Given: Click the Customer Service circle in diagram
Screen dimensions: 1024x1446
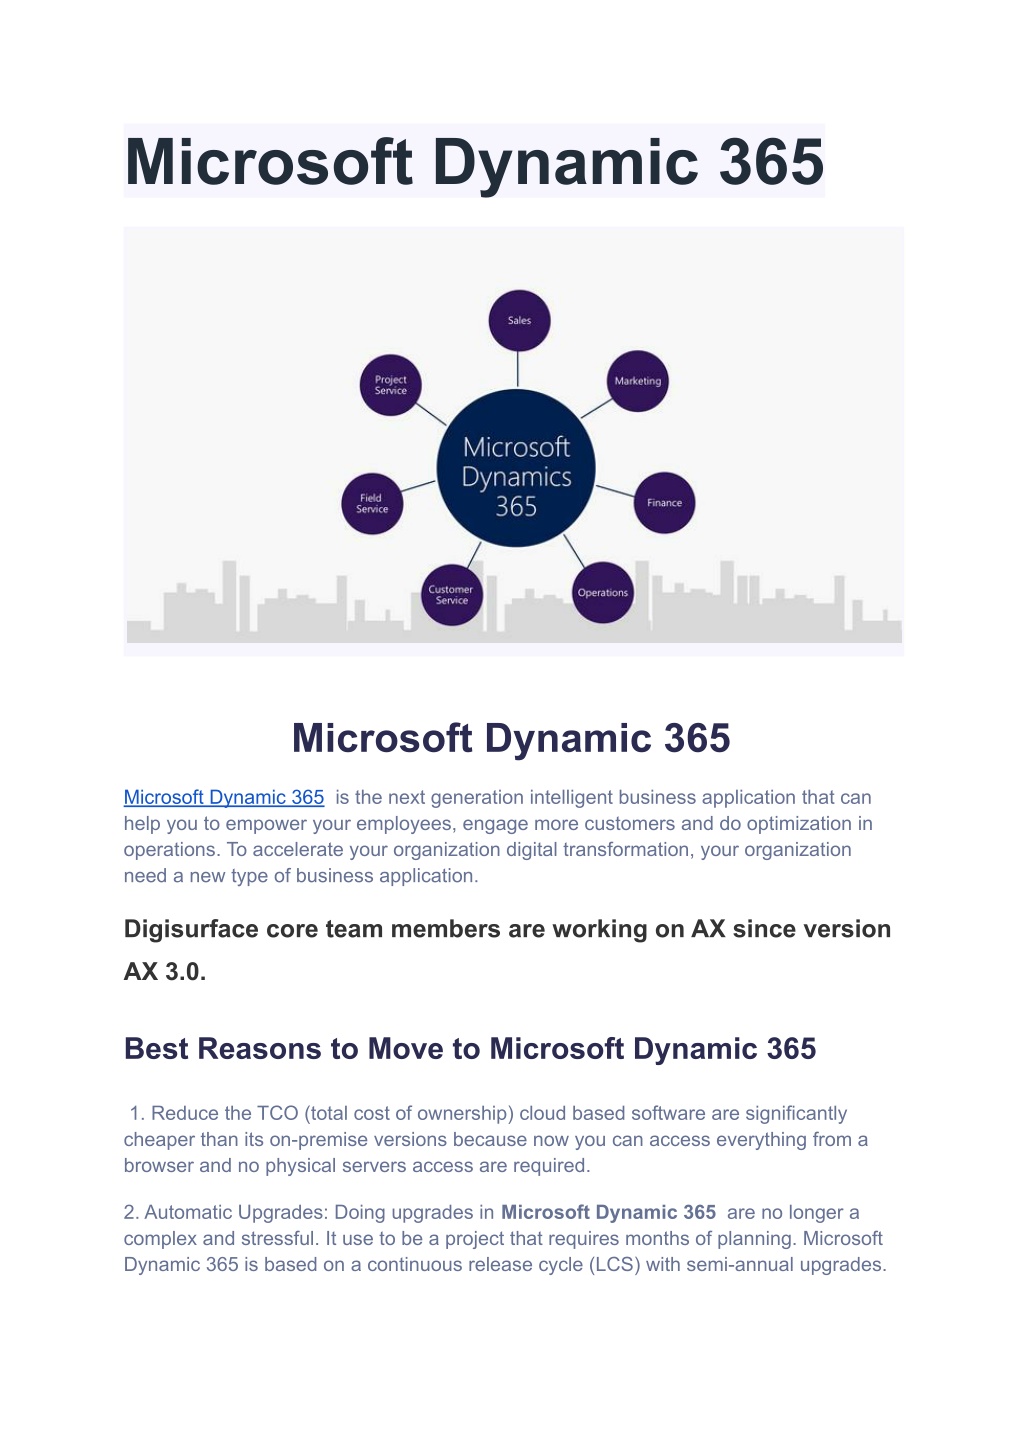Looking at the screenshot, I should [x=451, y=595].
